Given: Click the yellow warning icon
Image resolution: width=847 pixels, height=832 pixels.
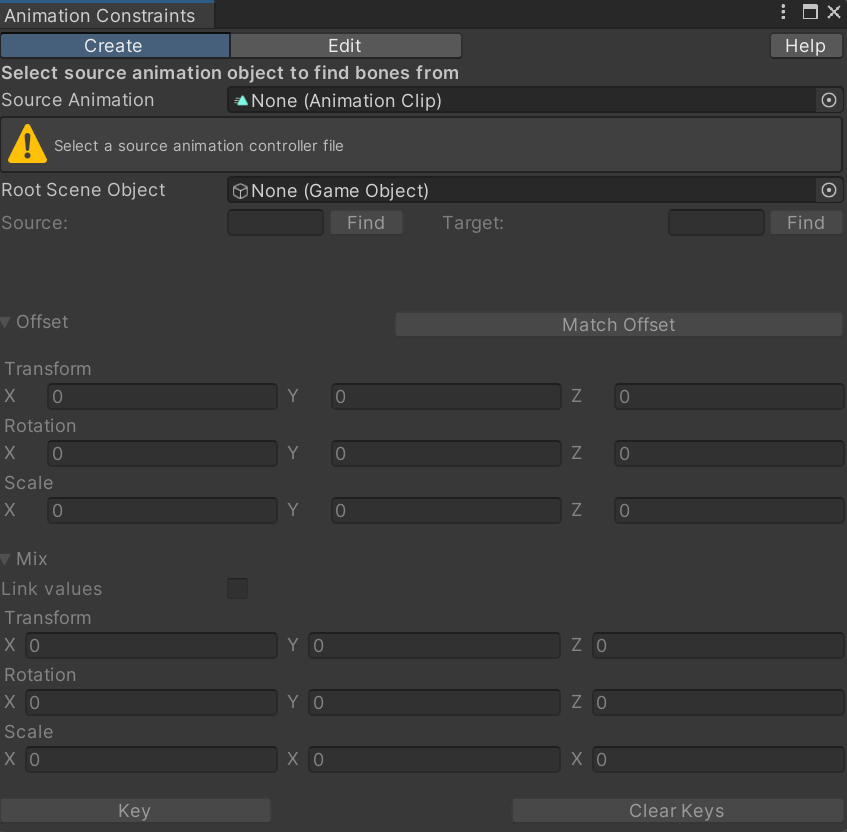Looking at the screenshot, I should [x=28, y=144].
